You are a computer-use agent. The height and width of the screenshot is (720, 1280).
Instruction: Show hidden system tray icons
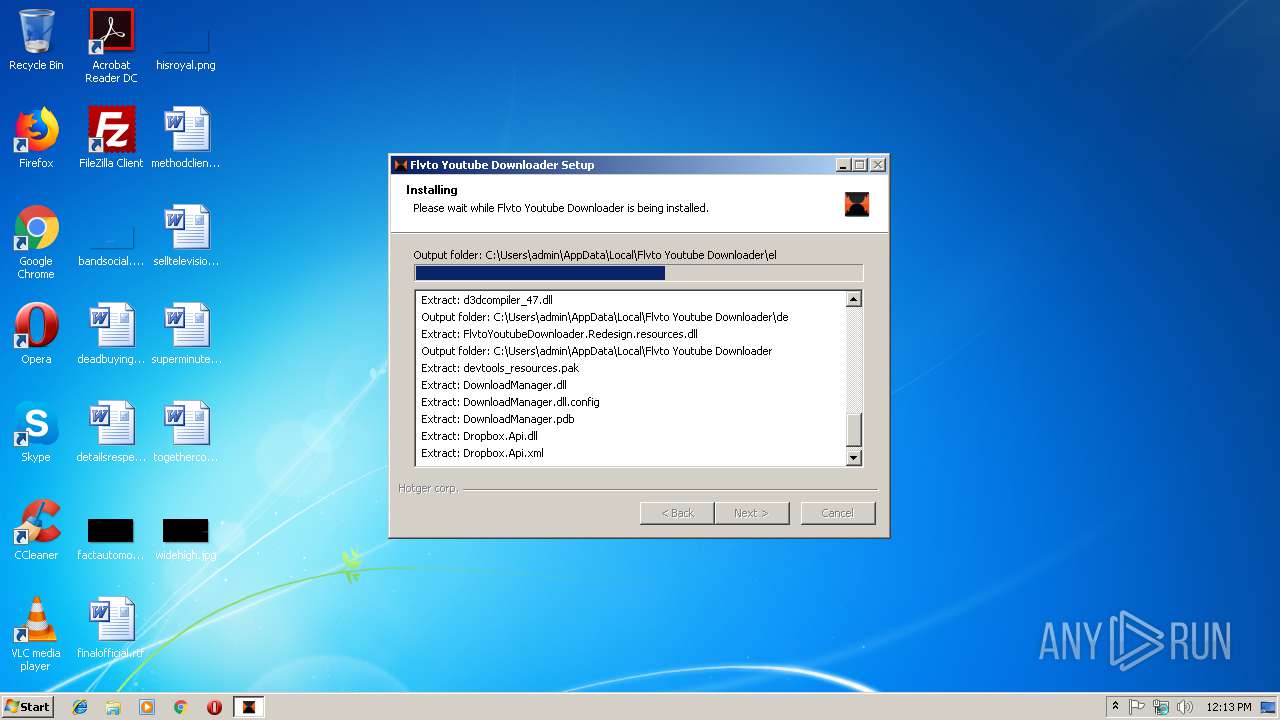(1115, 707)
